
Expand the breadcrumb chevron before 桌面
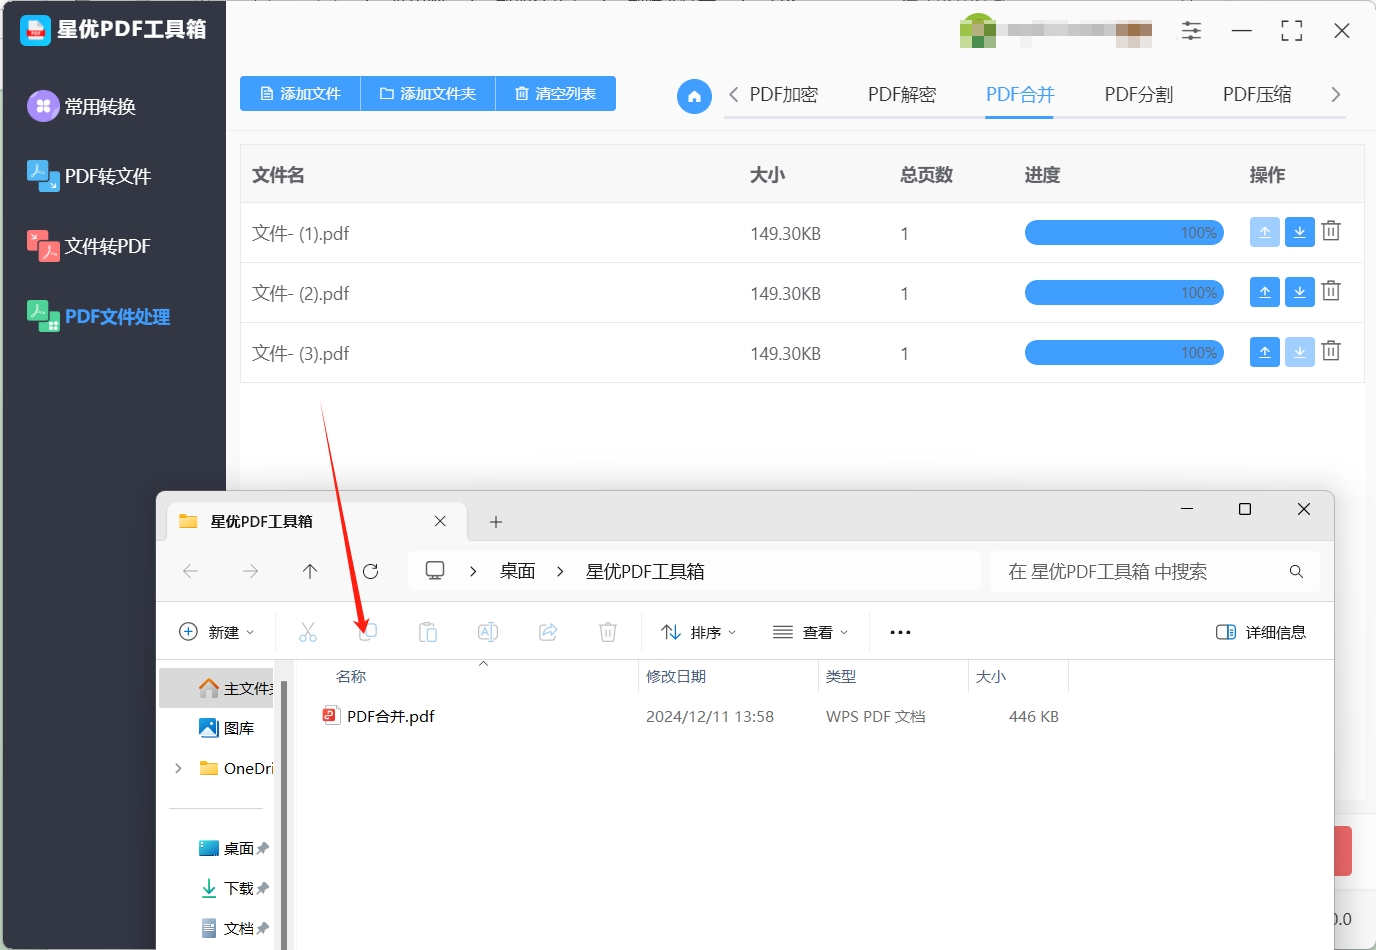[473, 571]
